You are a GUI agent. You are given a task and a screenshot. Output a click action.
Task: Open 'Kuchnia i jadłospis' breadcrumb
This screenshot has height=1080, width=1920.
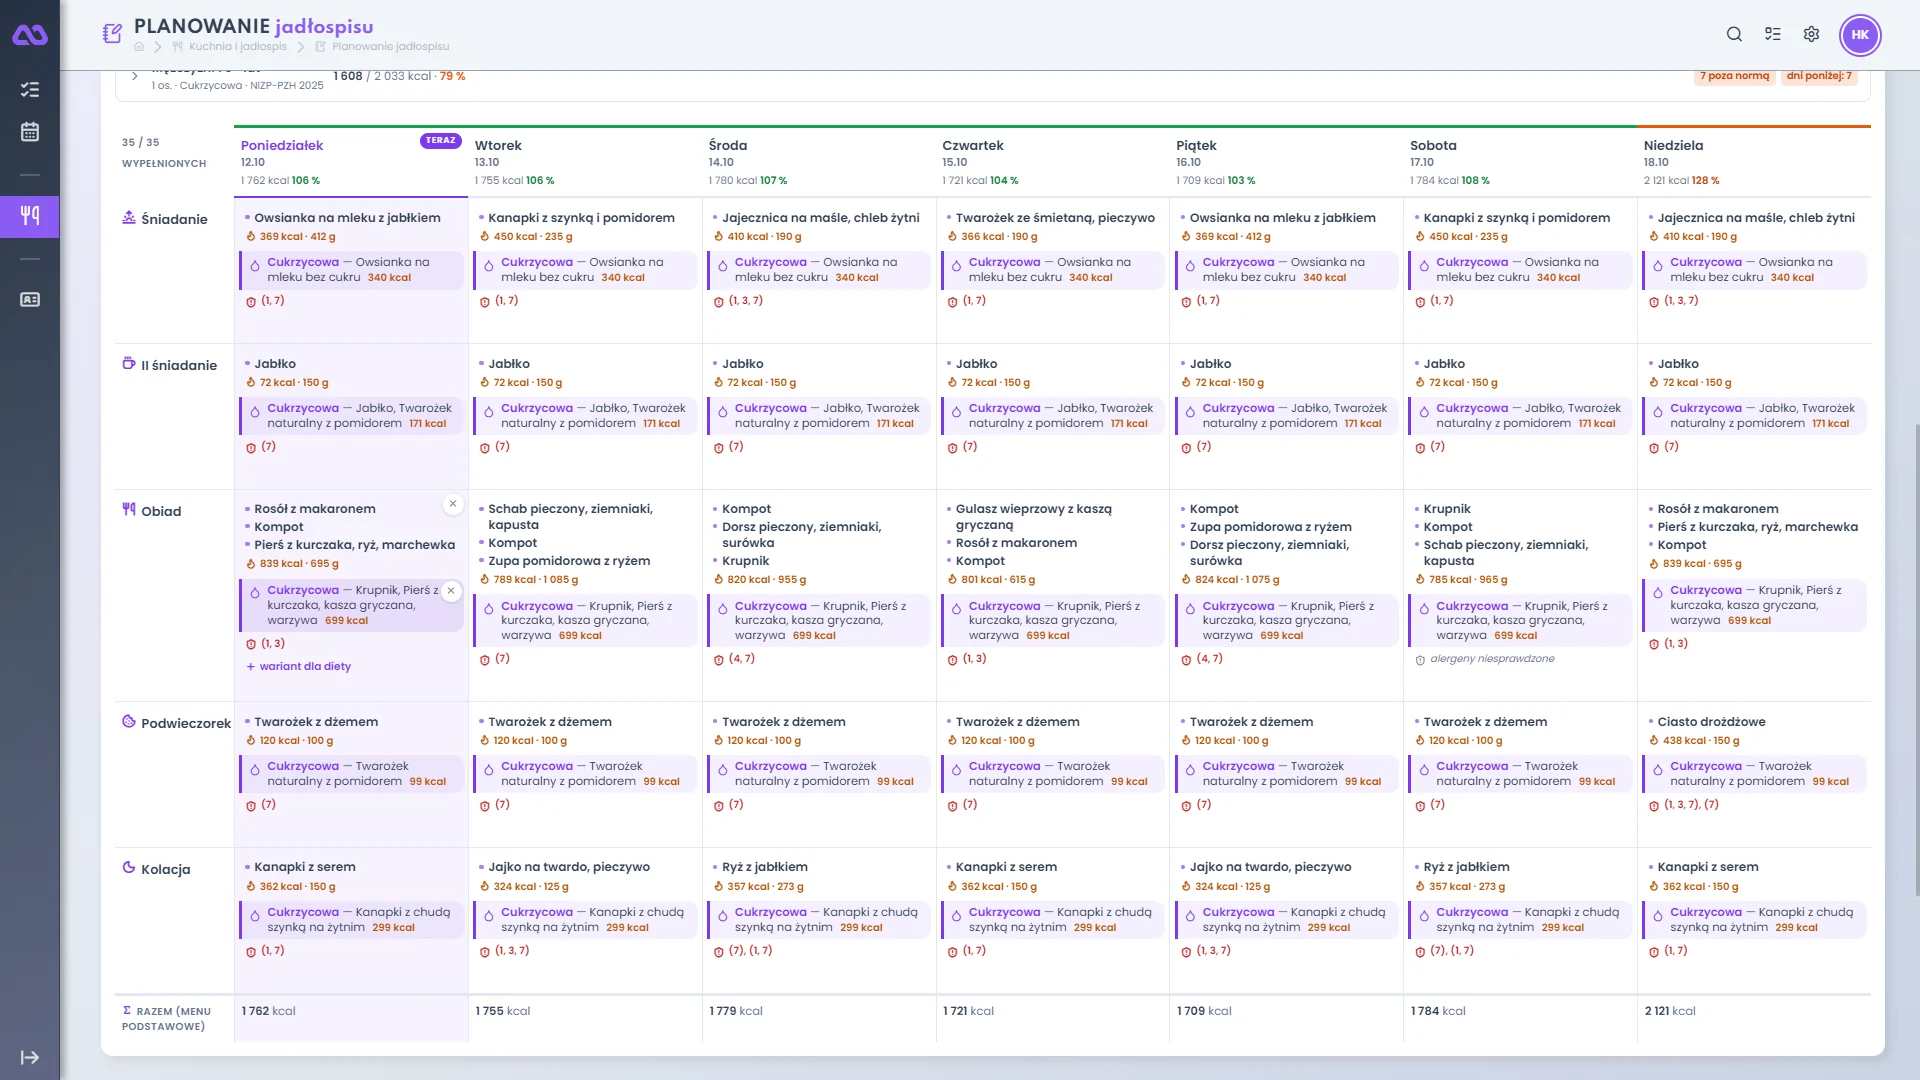coord(238,47)
